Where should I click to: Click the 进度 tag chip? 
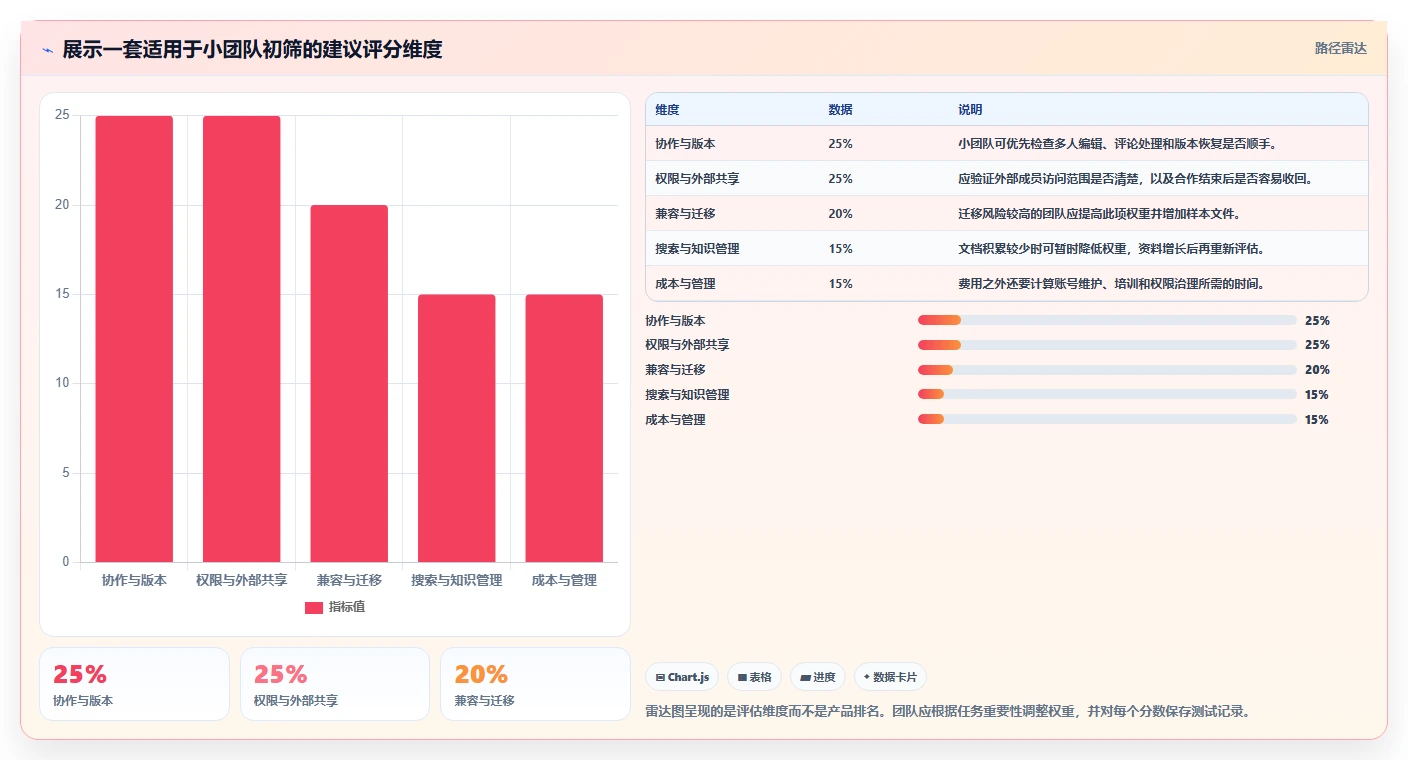point(817,677)
